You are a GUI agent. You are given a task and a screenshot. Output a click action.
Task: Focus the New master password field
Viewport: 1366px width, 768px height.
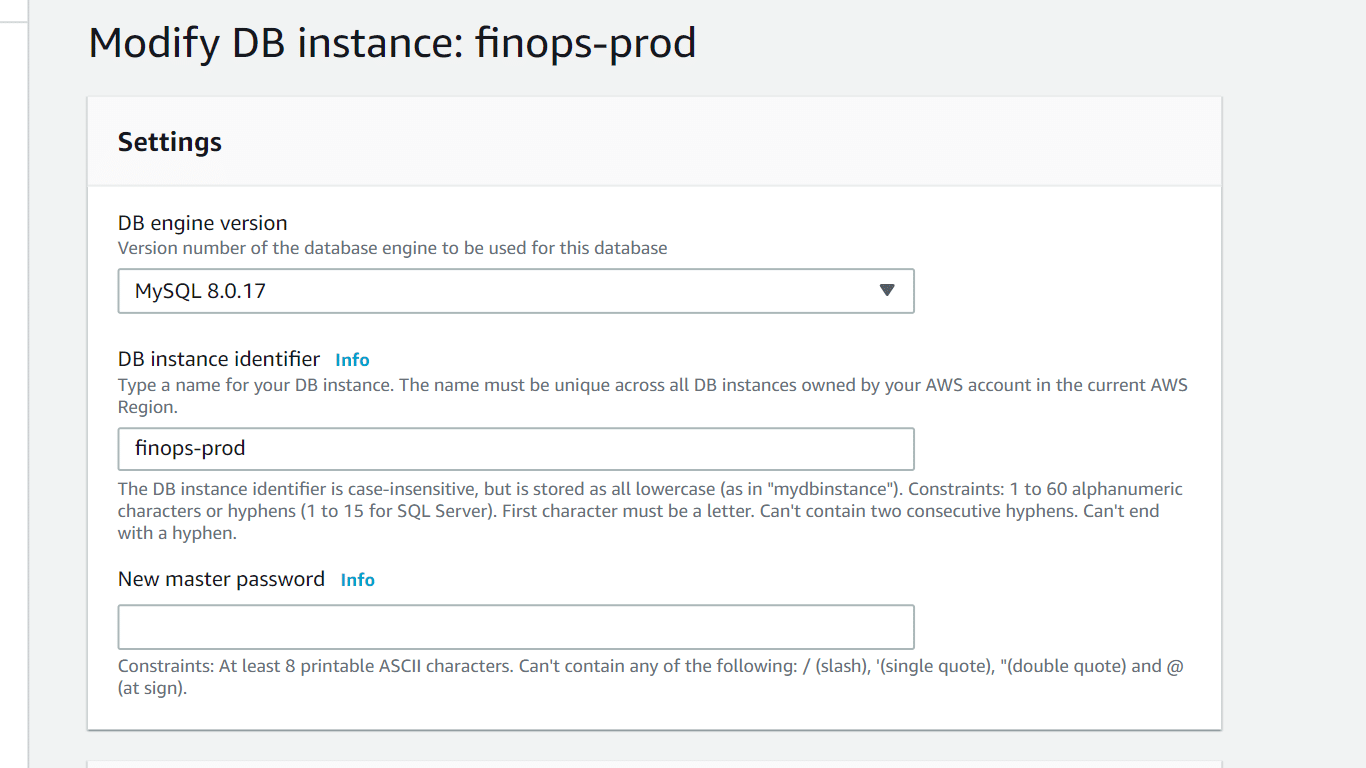(516, 626)
